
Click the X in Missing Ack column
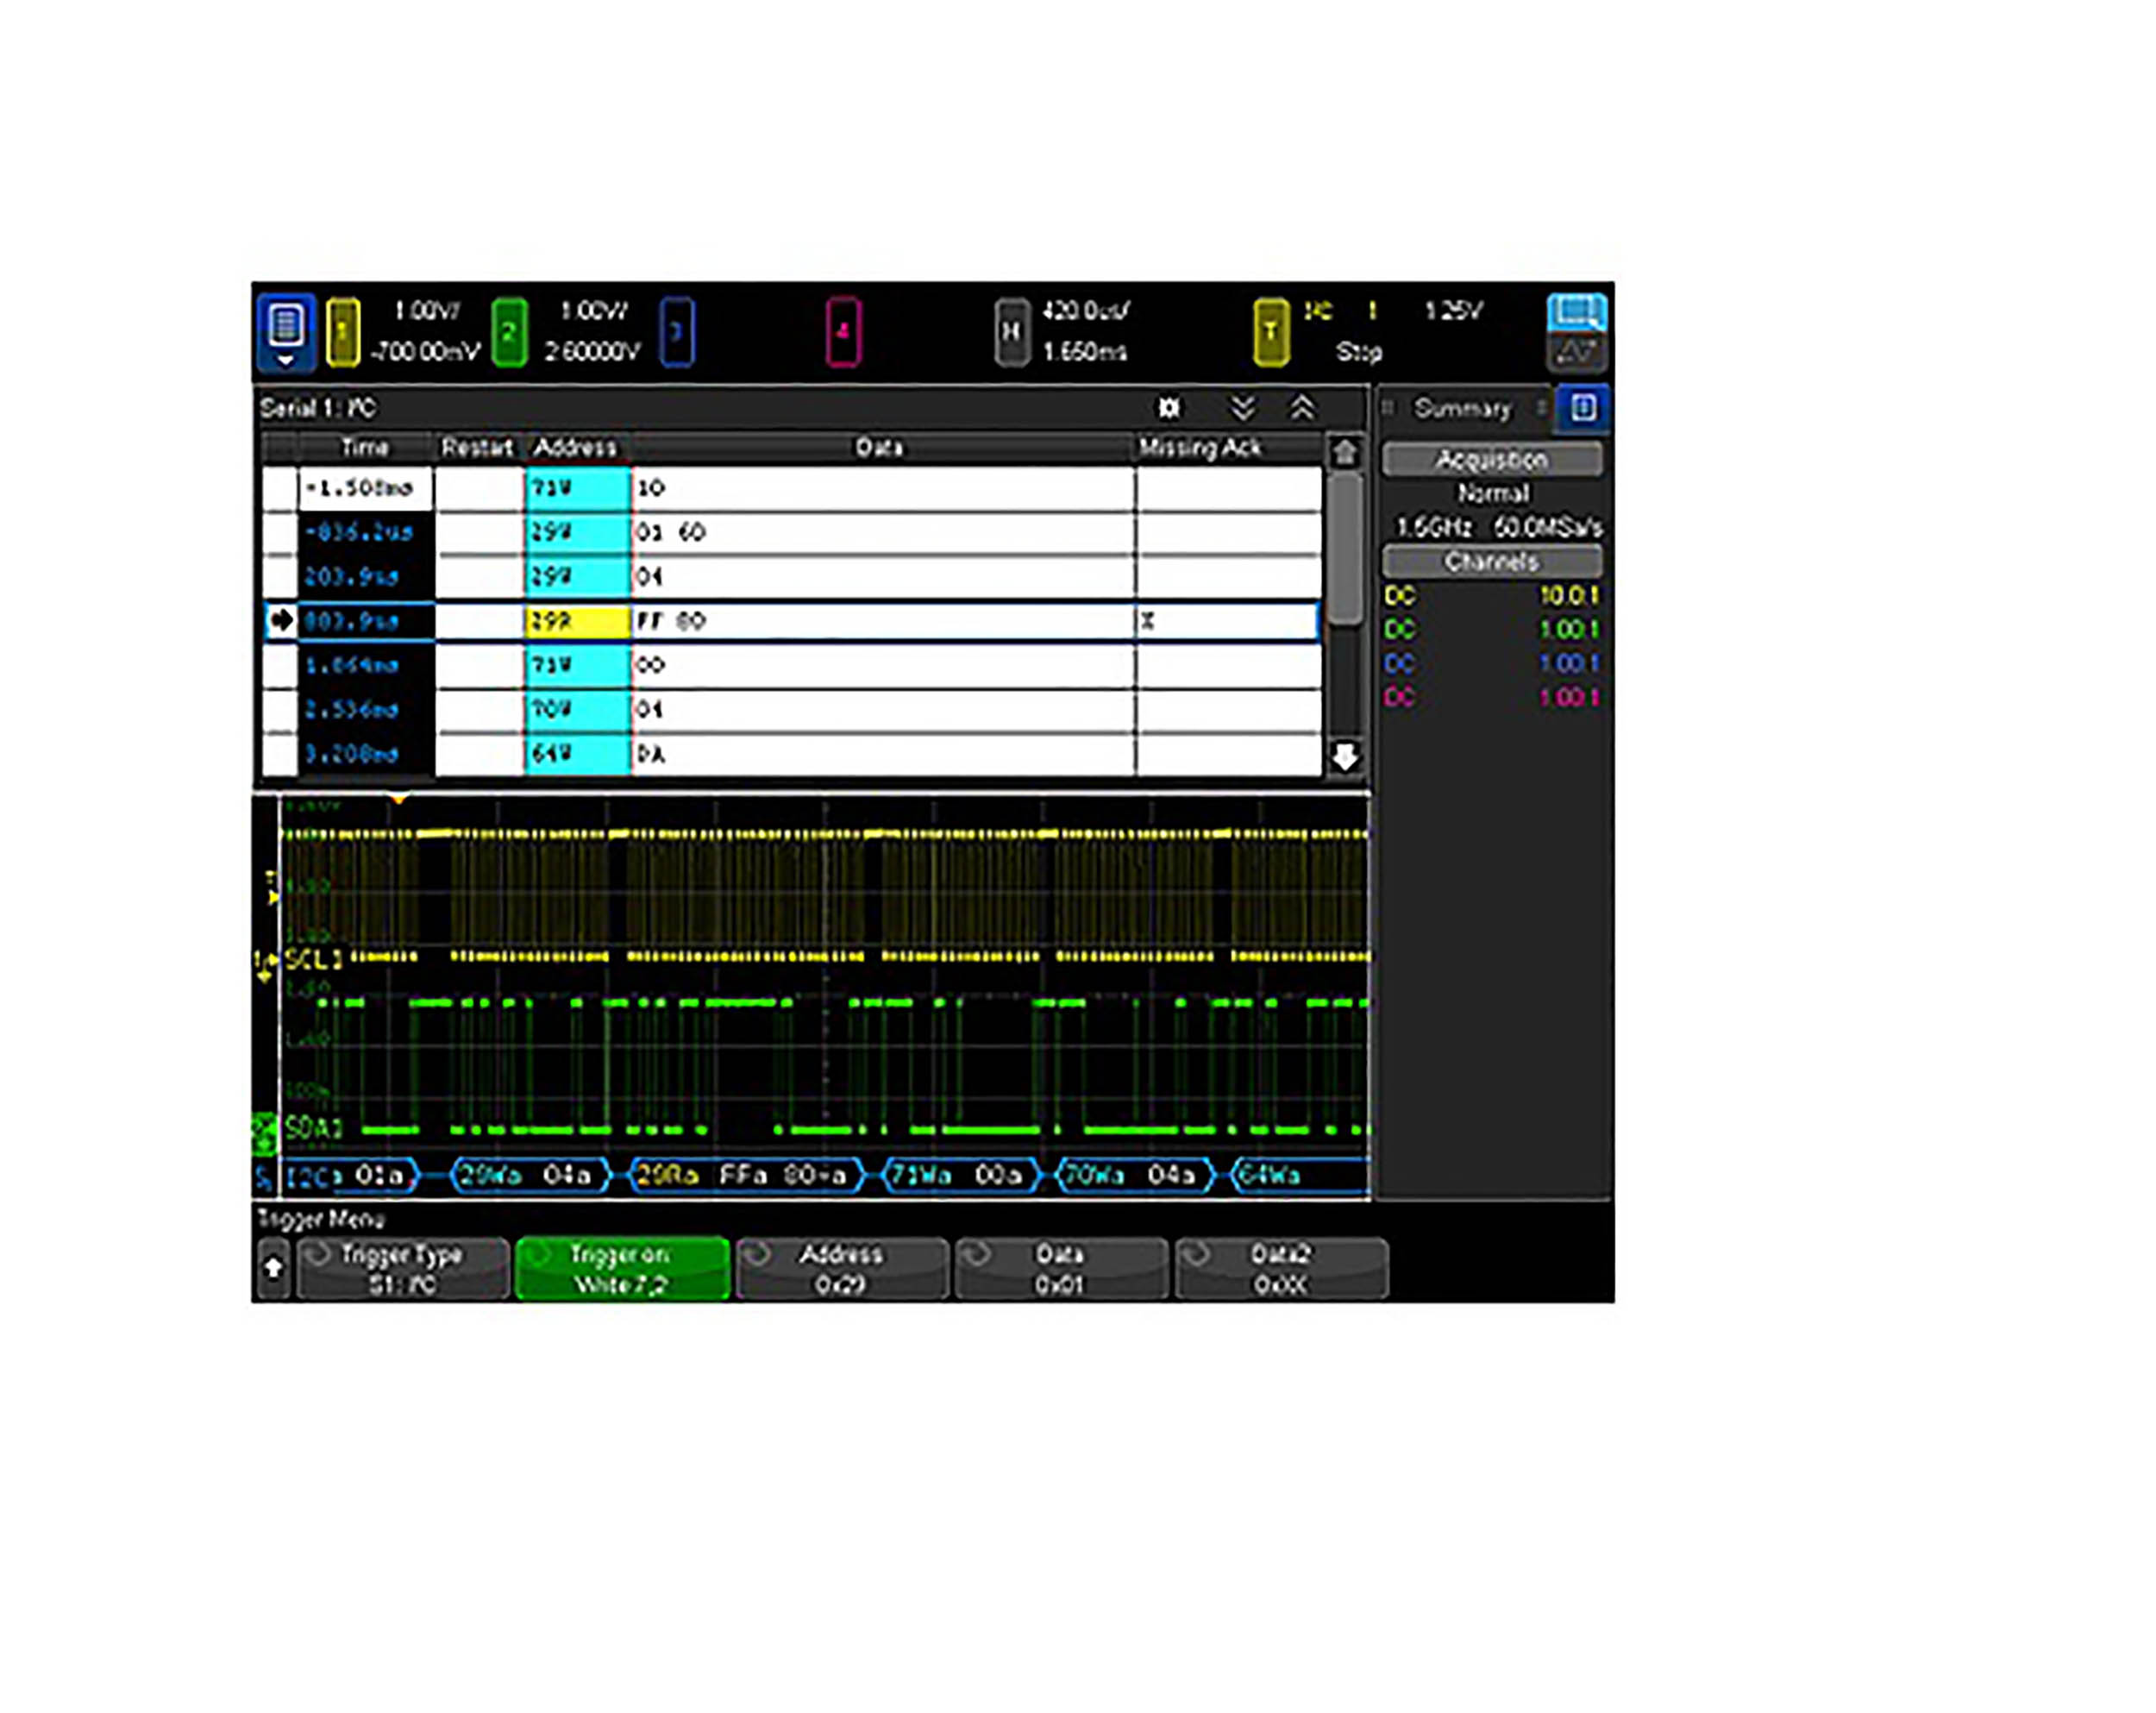click(1148, 621)
